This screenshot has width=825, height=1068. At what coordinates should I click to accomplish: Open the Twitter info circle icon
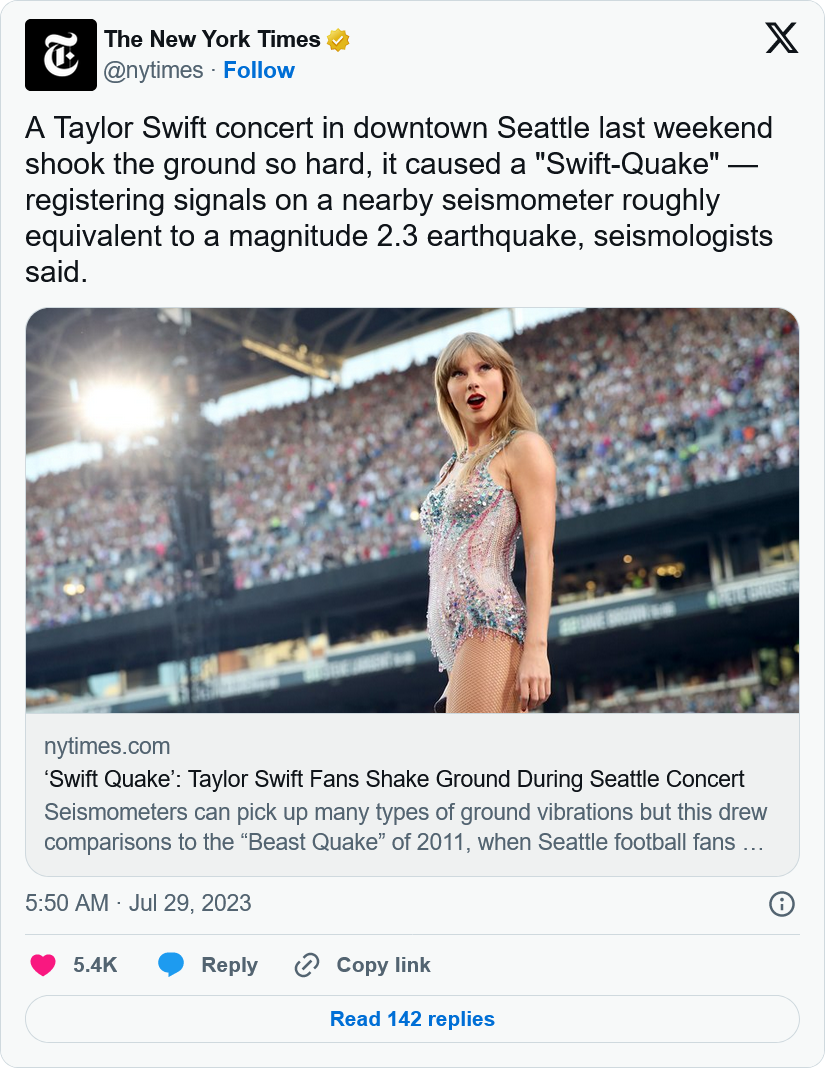point(781,904)
